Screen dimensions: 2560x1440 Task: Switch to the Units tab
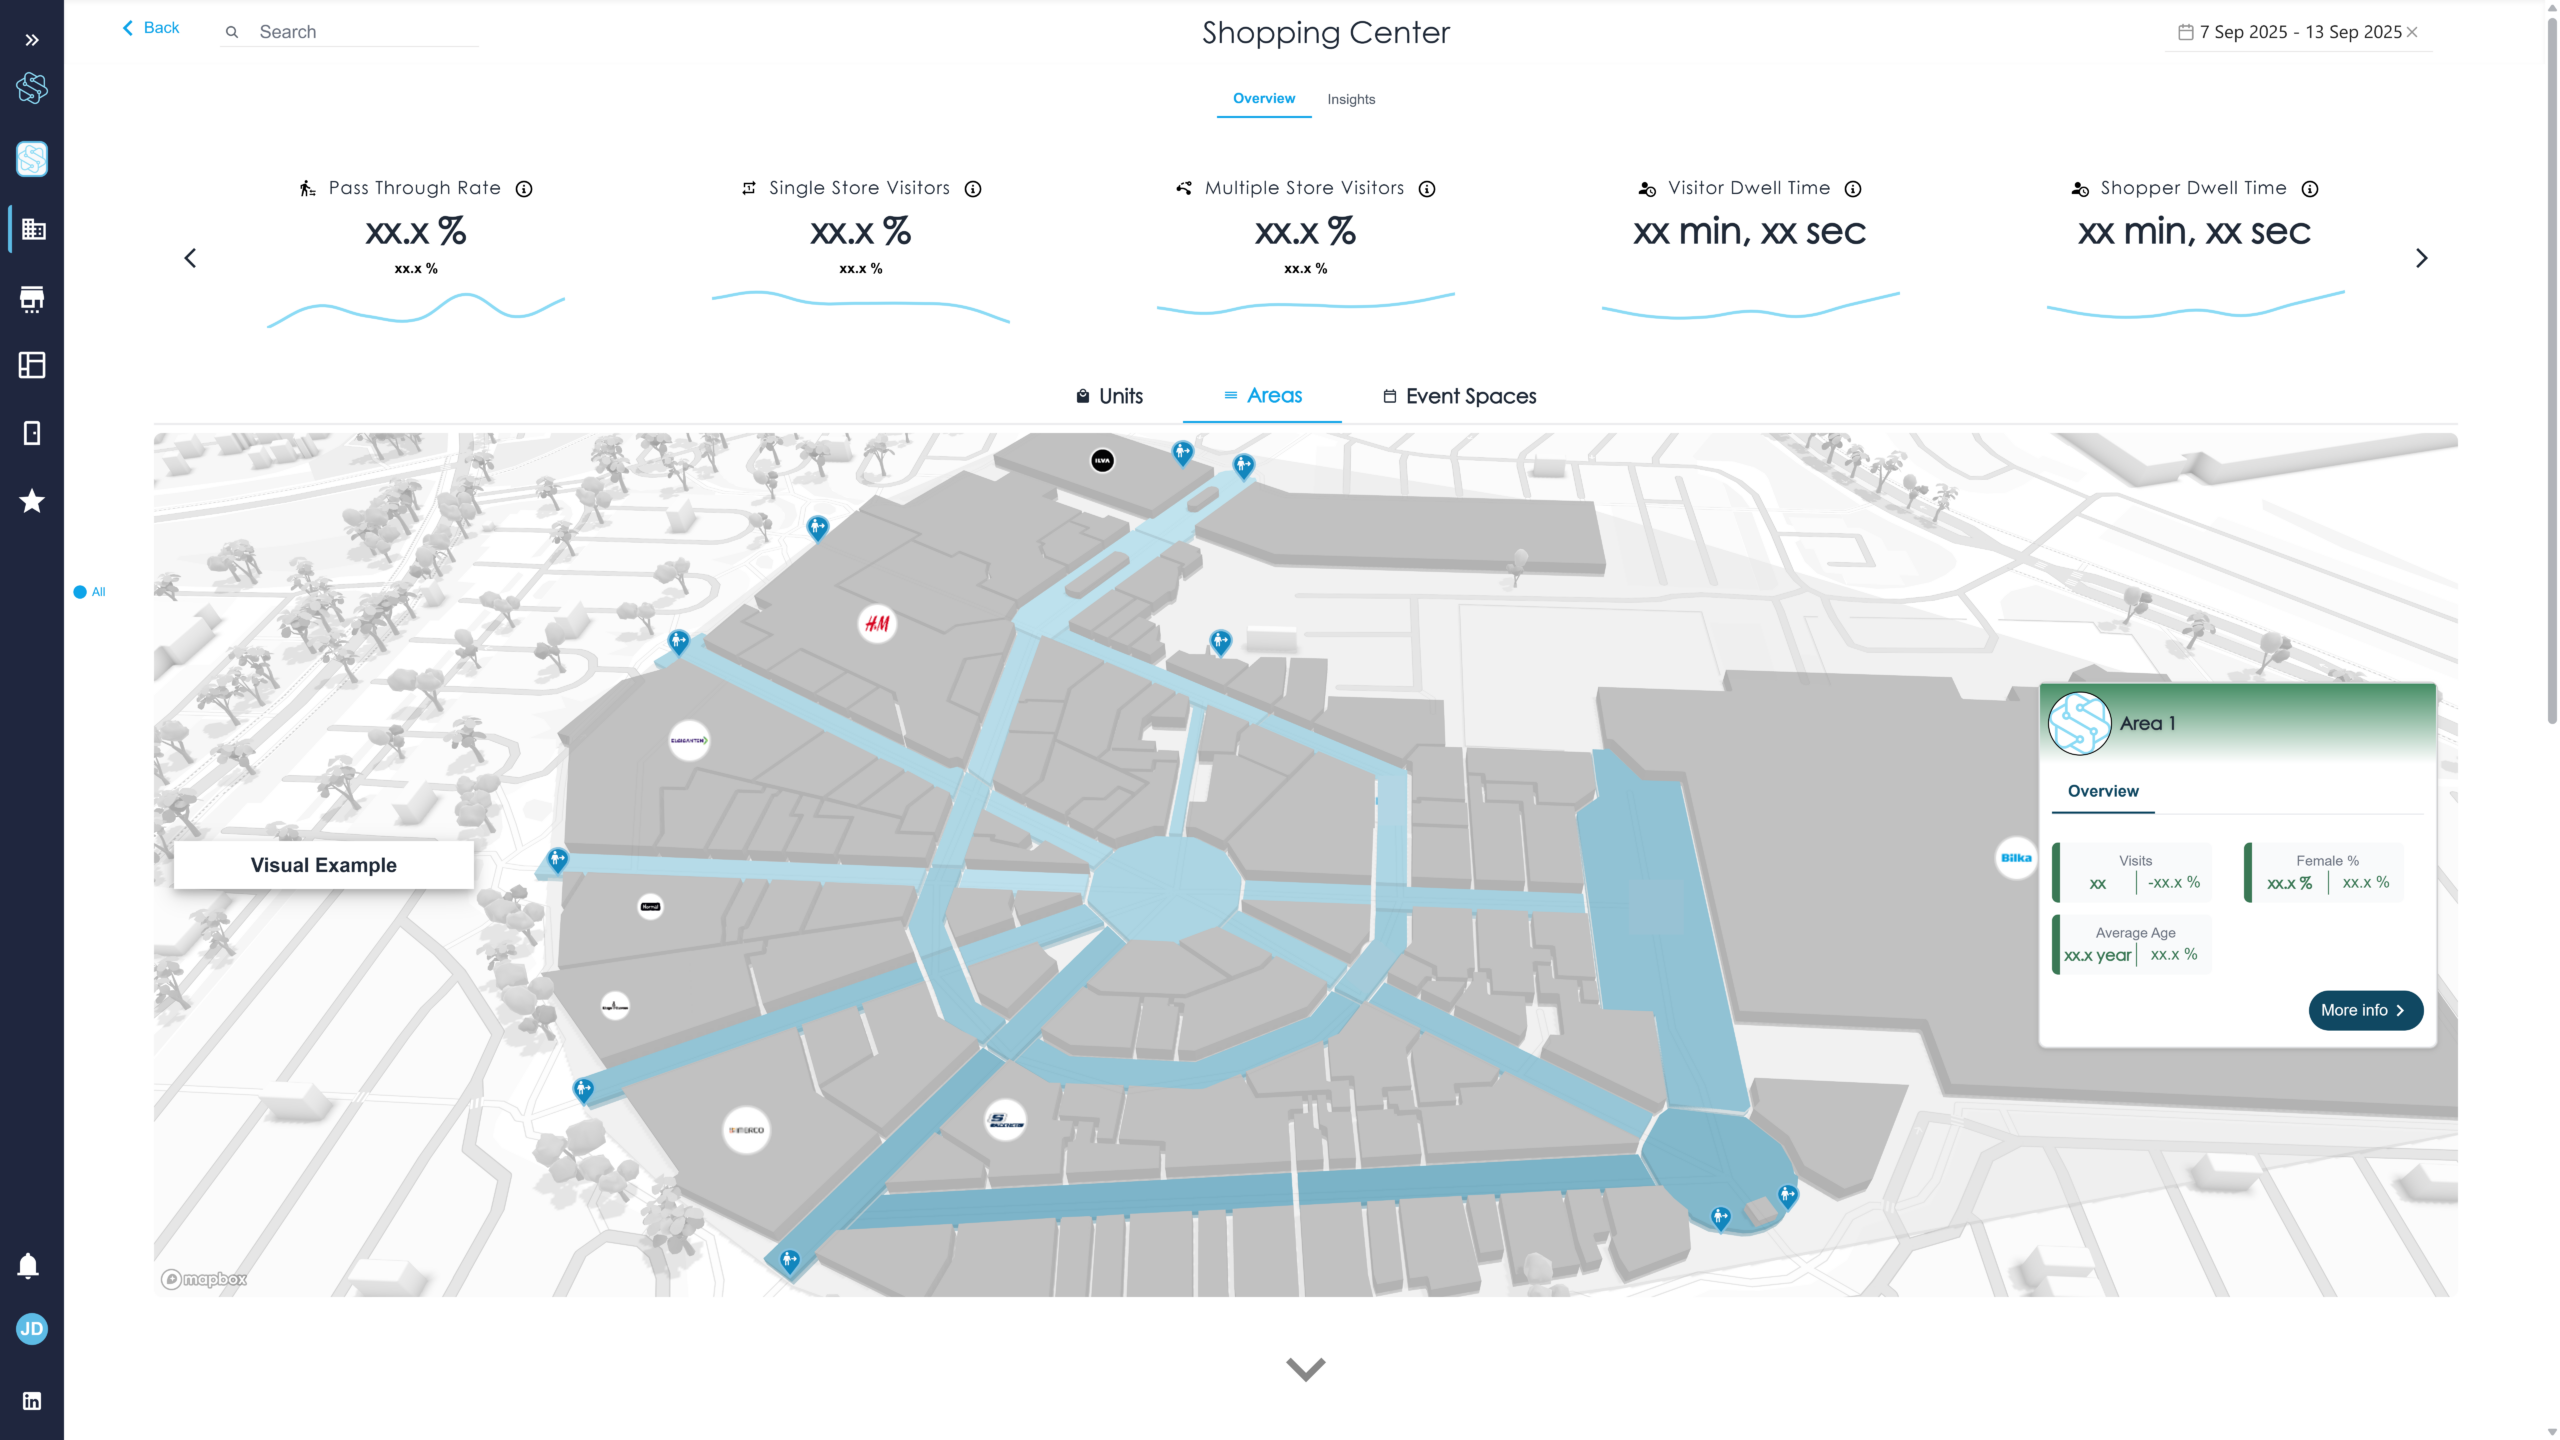[x=1109, y=396]
